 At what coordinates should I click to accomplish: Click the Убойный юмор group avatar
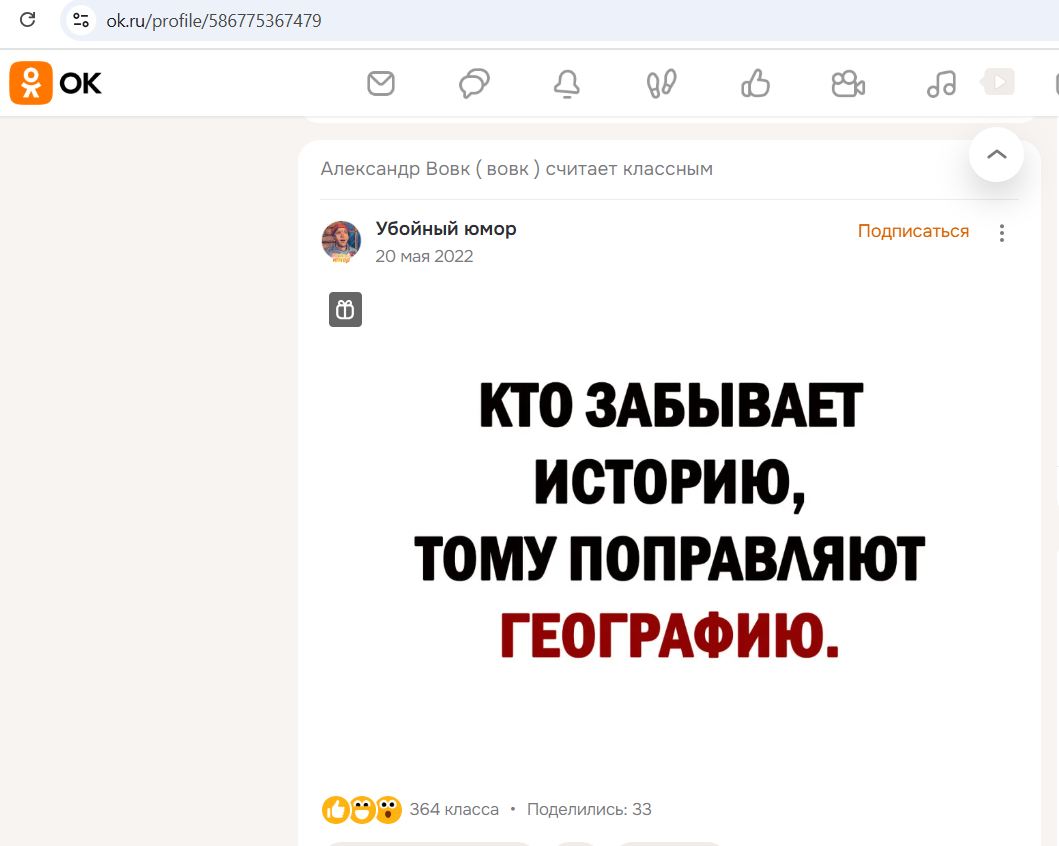click(341, 241)
